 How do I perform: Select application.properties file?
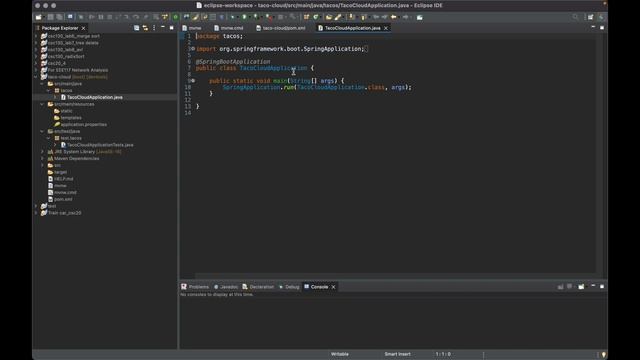pos(83,124)
